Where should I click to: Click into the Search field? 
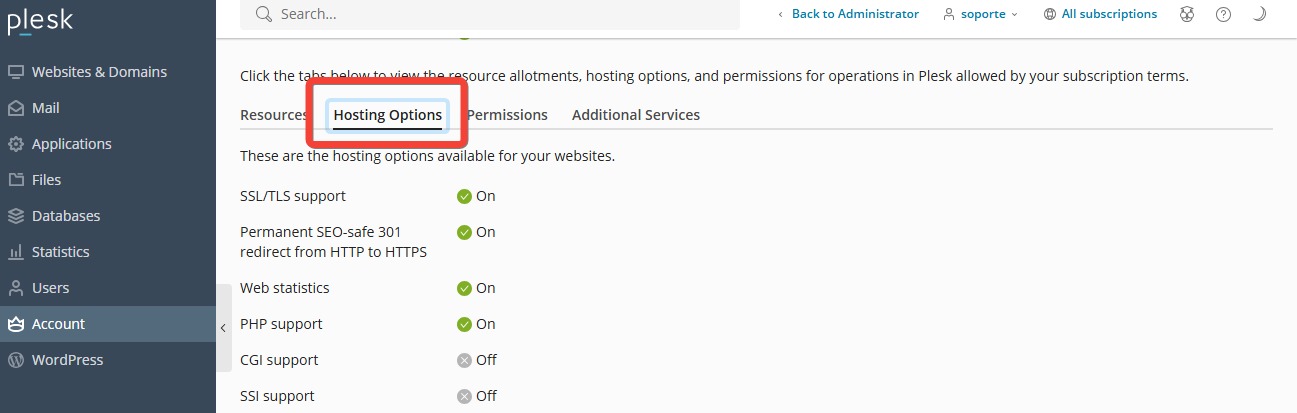coord(490,14)
